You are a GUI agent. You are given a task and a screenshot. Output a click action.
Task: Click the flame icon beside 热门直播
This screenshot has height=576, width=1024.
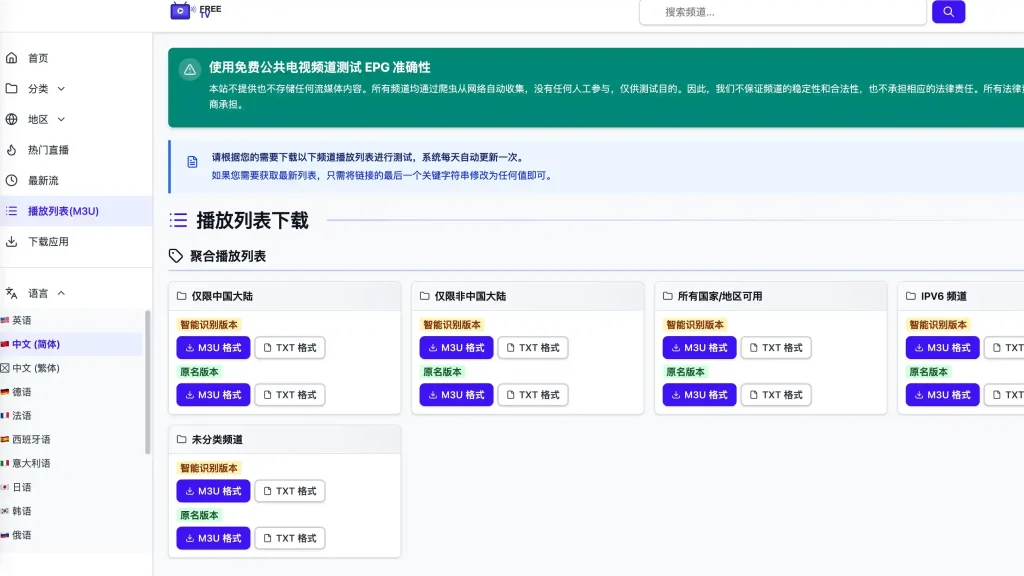point(12,150)
